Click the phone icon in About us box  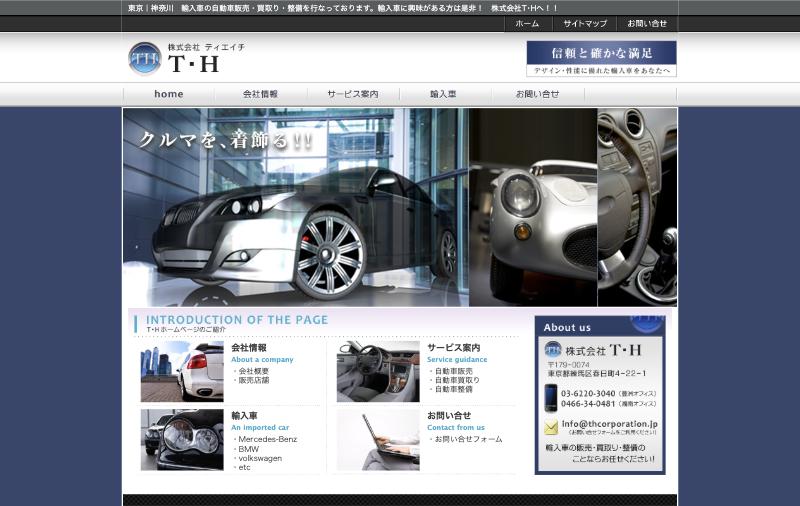point(551,397)
